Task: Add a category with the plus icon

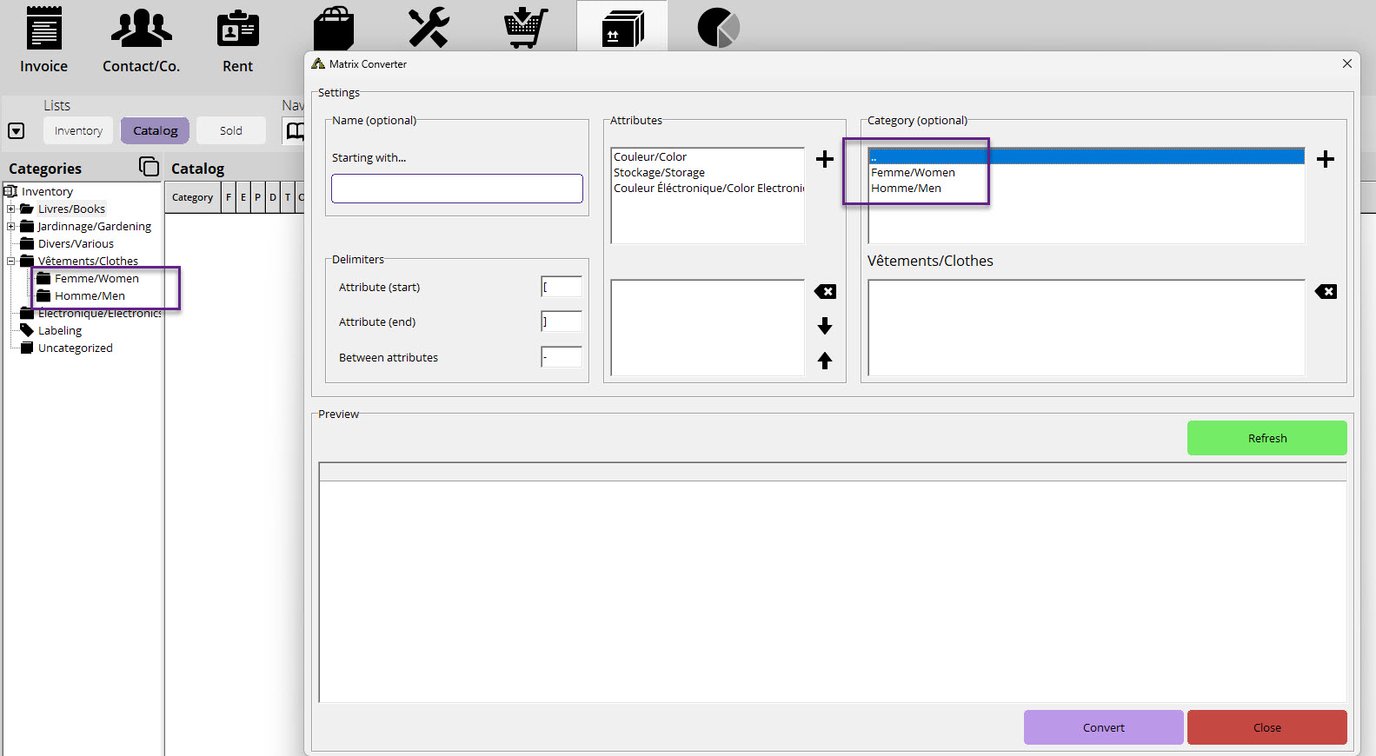Action: point(1325,158)
